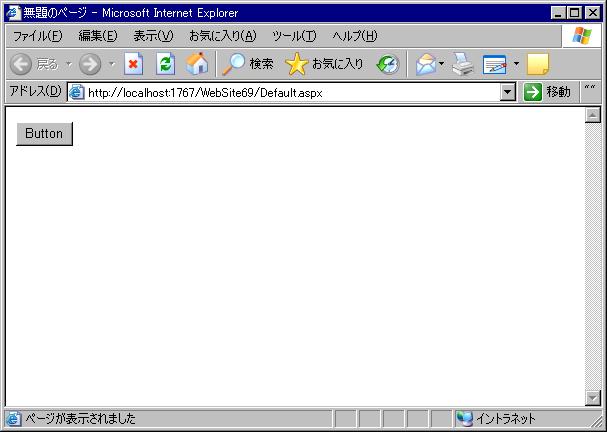
Task: Click the イントラネット zone text
Action: [x=505, y=418]
